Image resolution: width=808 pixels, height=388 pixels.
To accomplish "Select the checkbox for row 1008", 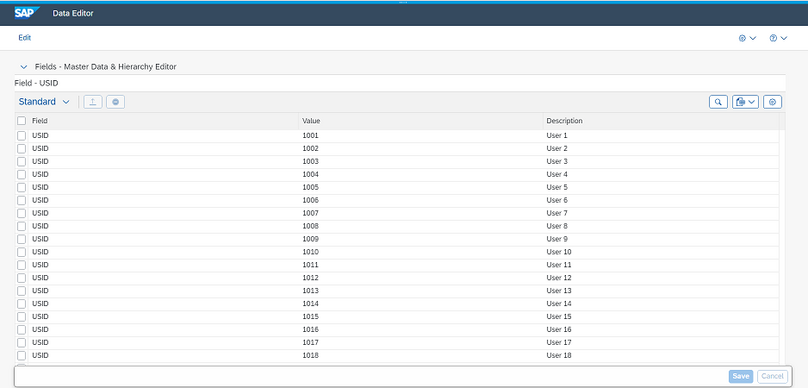I will click(x=22, y=226).
